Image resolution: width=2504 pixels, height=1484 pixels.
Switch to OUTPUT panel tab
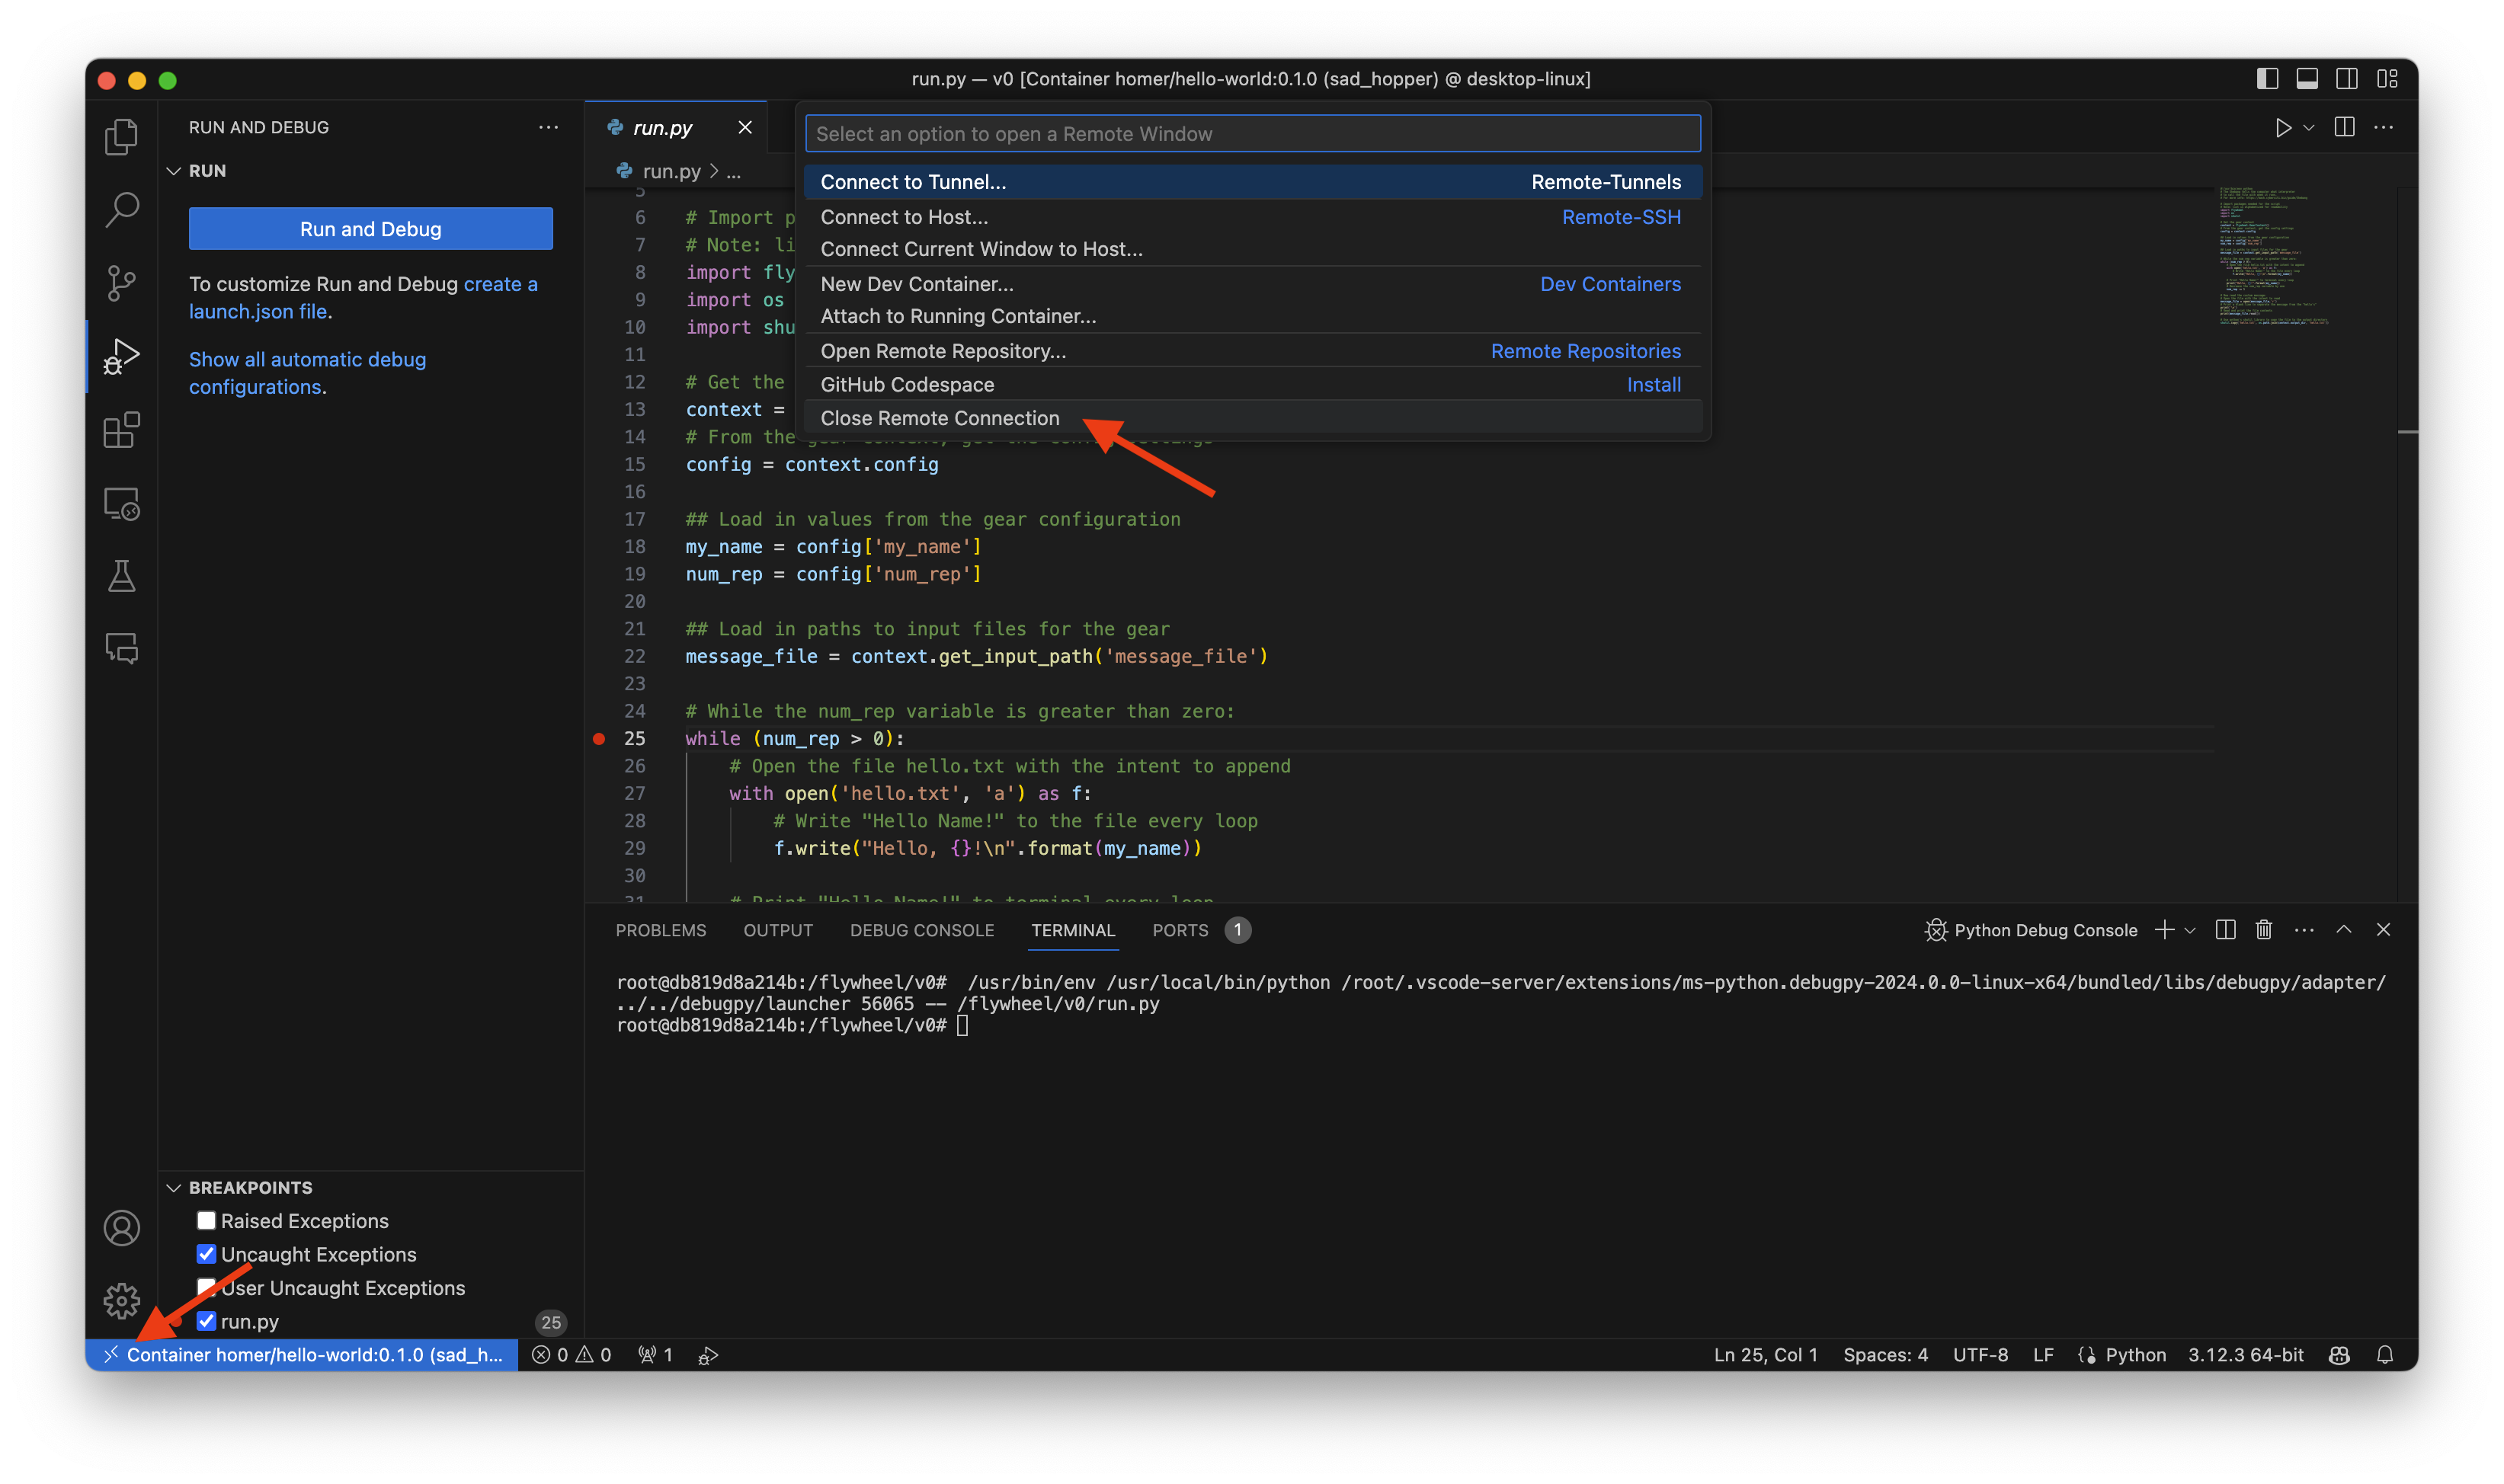coord(778,930)
